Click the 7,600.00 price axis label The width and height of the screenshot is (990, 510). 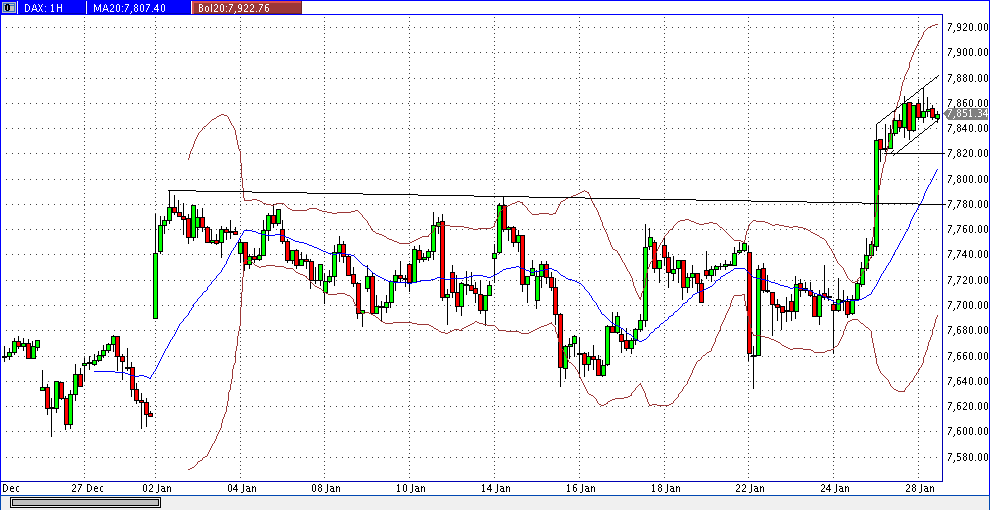pos(967,432)
